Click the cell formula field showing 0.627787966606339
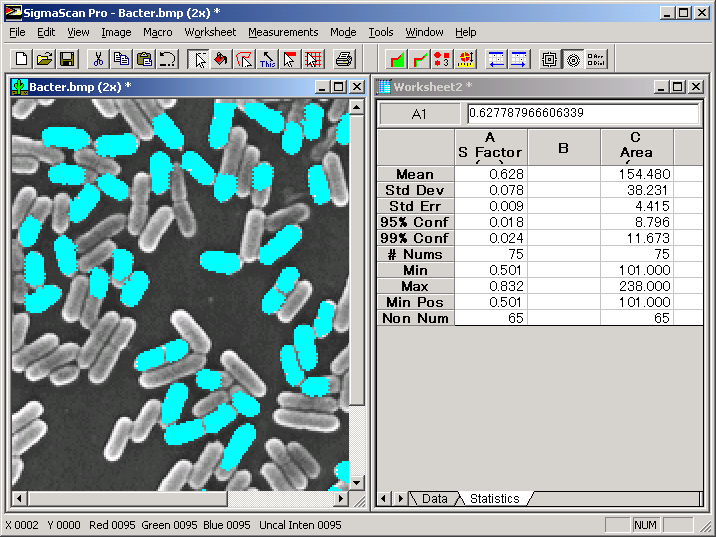The width and height of the screenshot is (716, 537). (583, 113)
